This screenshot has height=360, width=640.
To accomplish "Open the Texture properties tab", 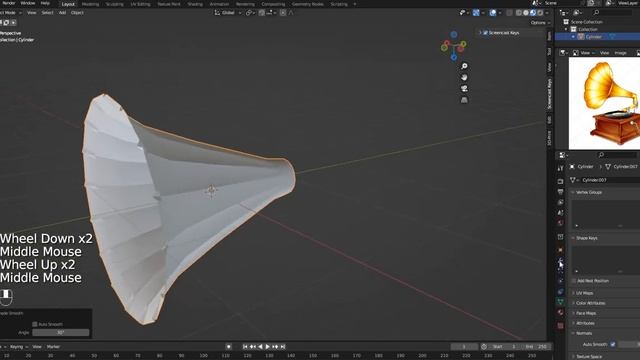I will coord(560,326).
